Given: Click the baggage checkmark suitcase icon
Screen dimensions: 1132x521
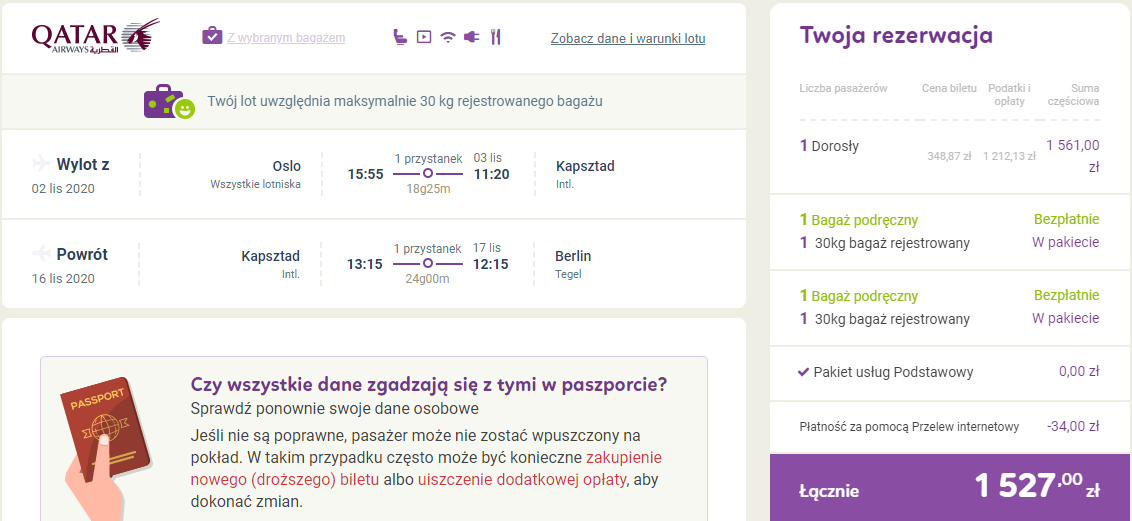Looking at the screenshot, I should pyautogui.click(x=212, y=35).
